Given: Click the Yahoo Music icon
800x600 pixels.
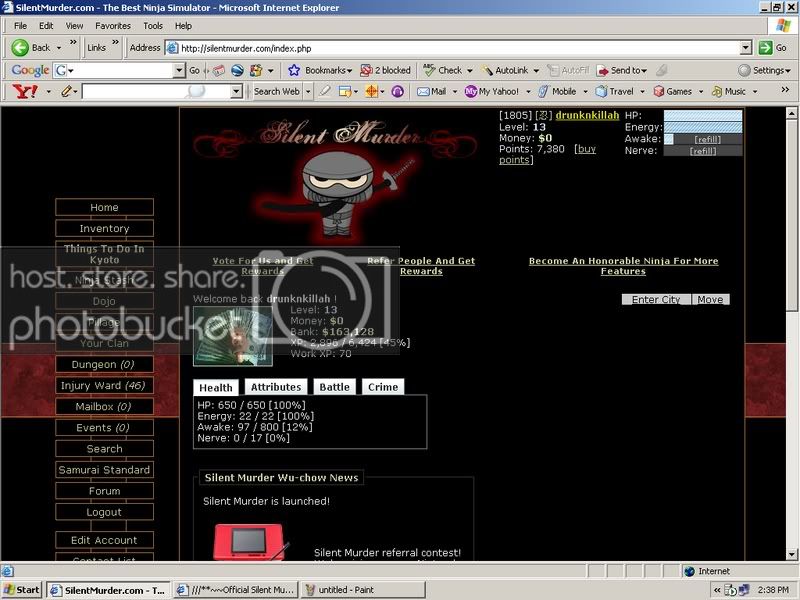Looking at the screenshot, I should click(x=717, y=91).
